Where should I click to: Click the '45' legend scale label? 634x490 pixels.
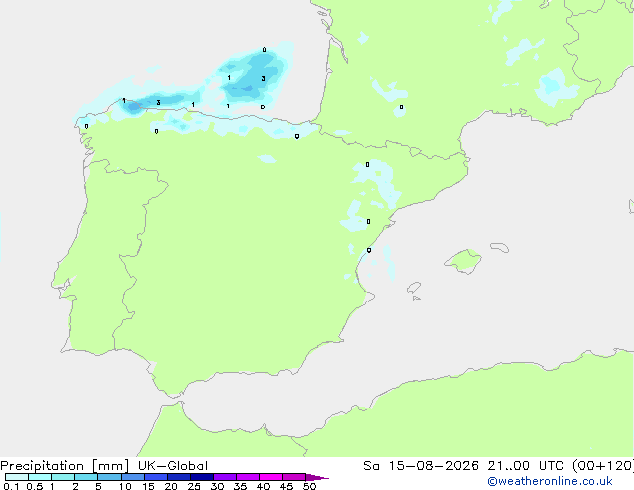click(286, 486)
